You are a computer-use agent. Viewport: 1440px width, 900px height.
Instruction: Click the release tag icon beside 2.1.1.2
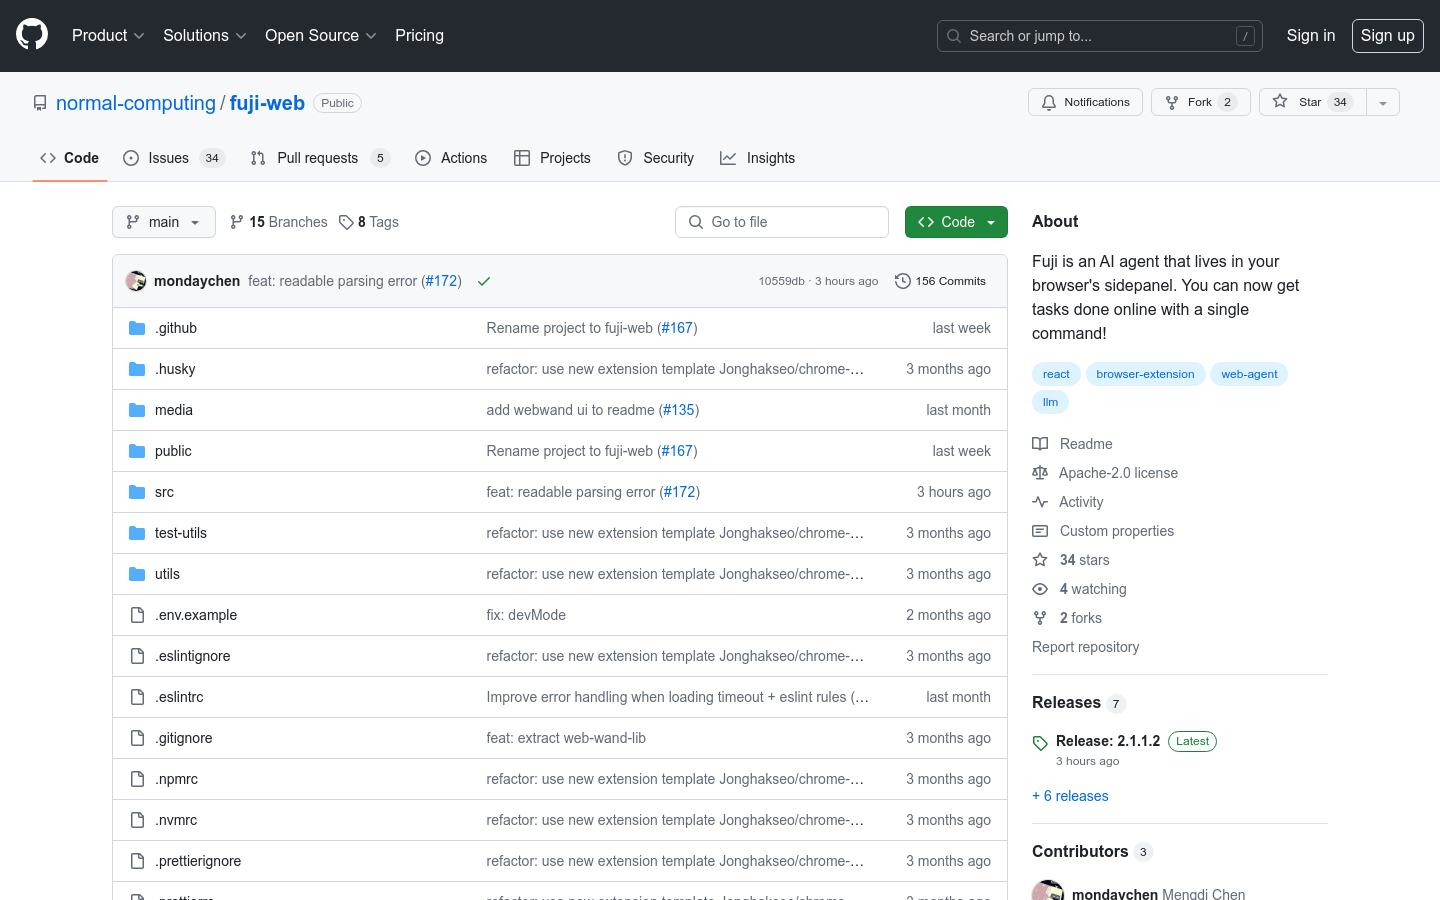[1040, 743]
